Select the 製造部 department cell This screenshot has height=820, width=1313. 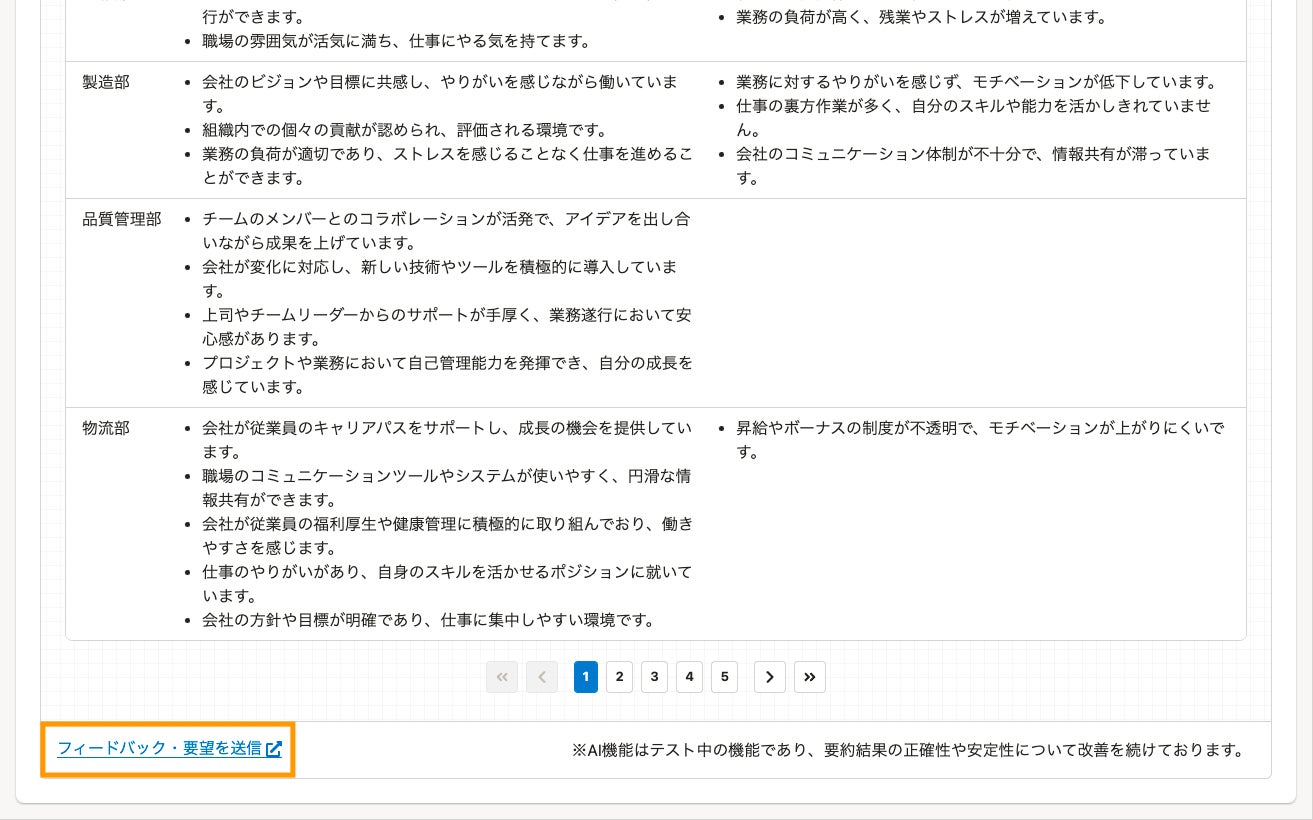(106, 82)
